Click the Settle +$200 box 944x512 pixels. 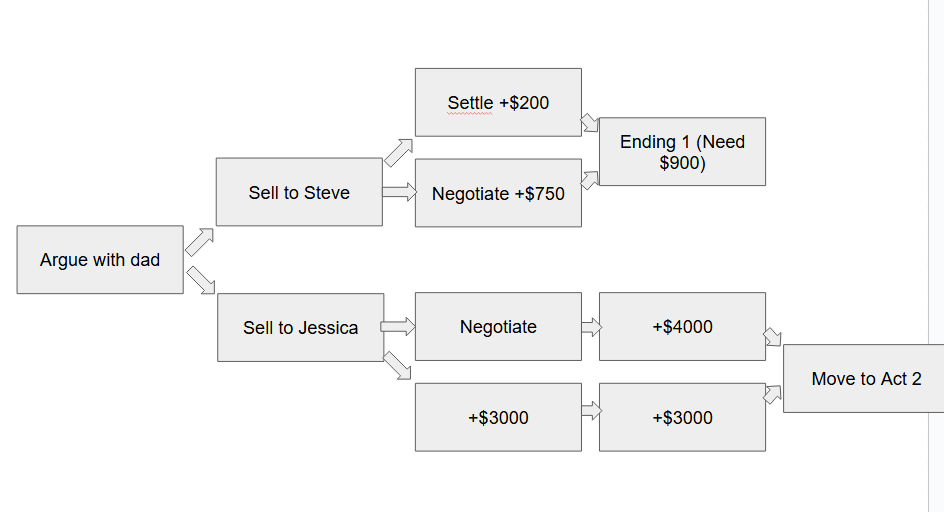pyautogui.click(x=498, y=102)
